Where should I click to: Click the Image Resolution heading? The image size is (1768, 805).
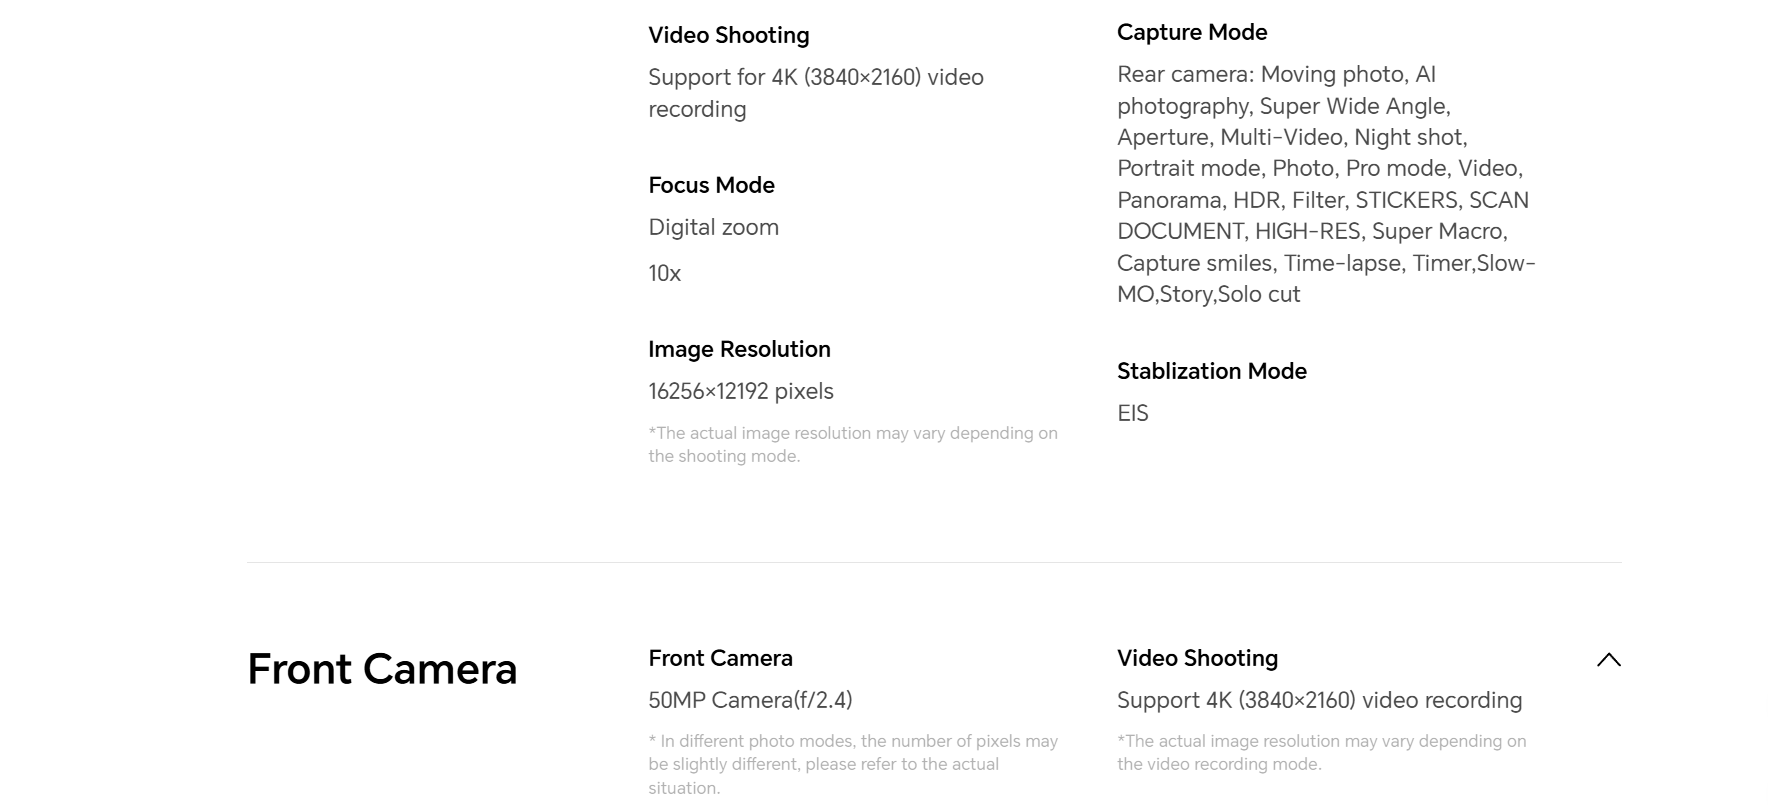(x=739, y=349)
